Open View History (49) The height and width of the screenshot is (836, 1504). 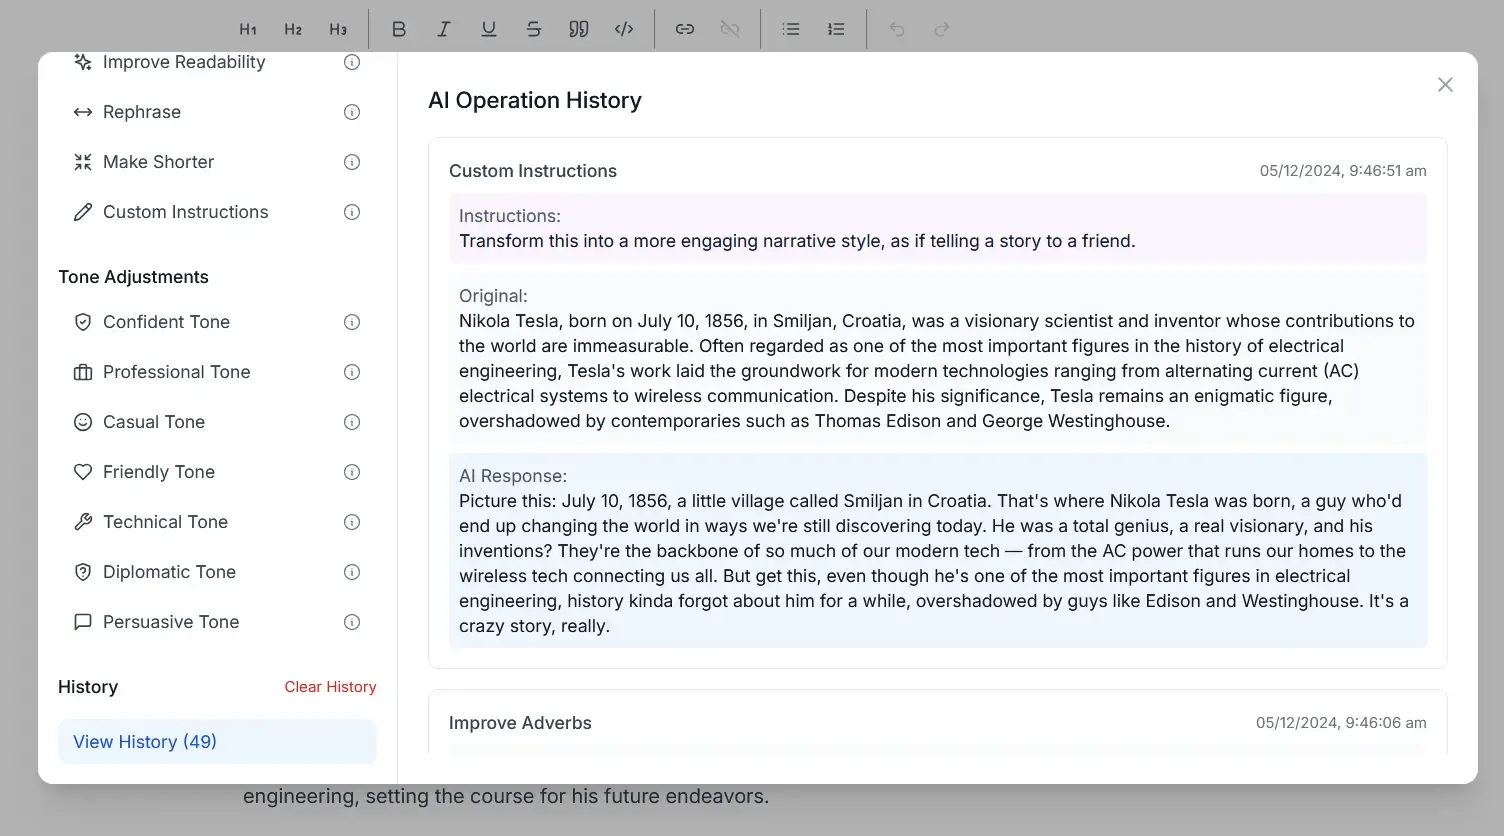[144, 742]
